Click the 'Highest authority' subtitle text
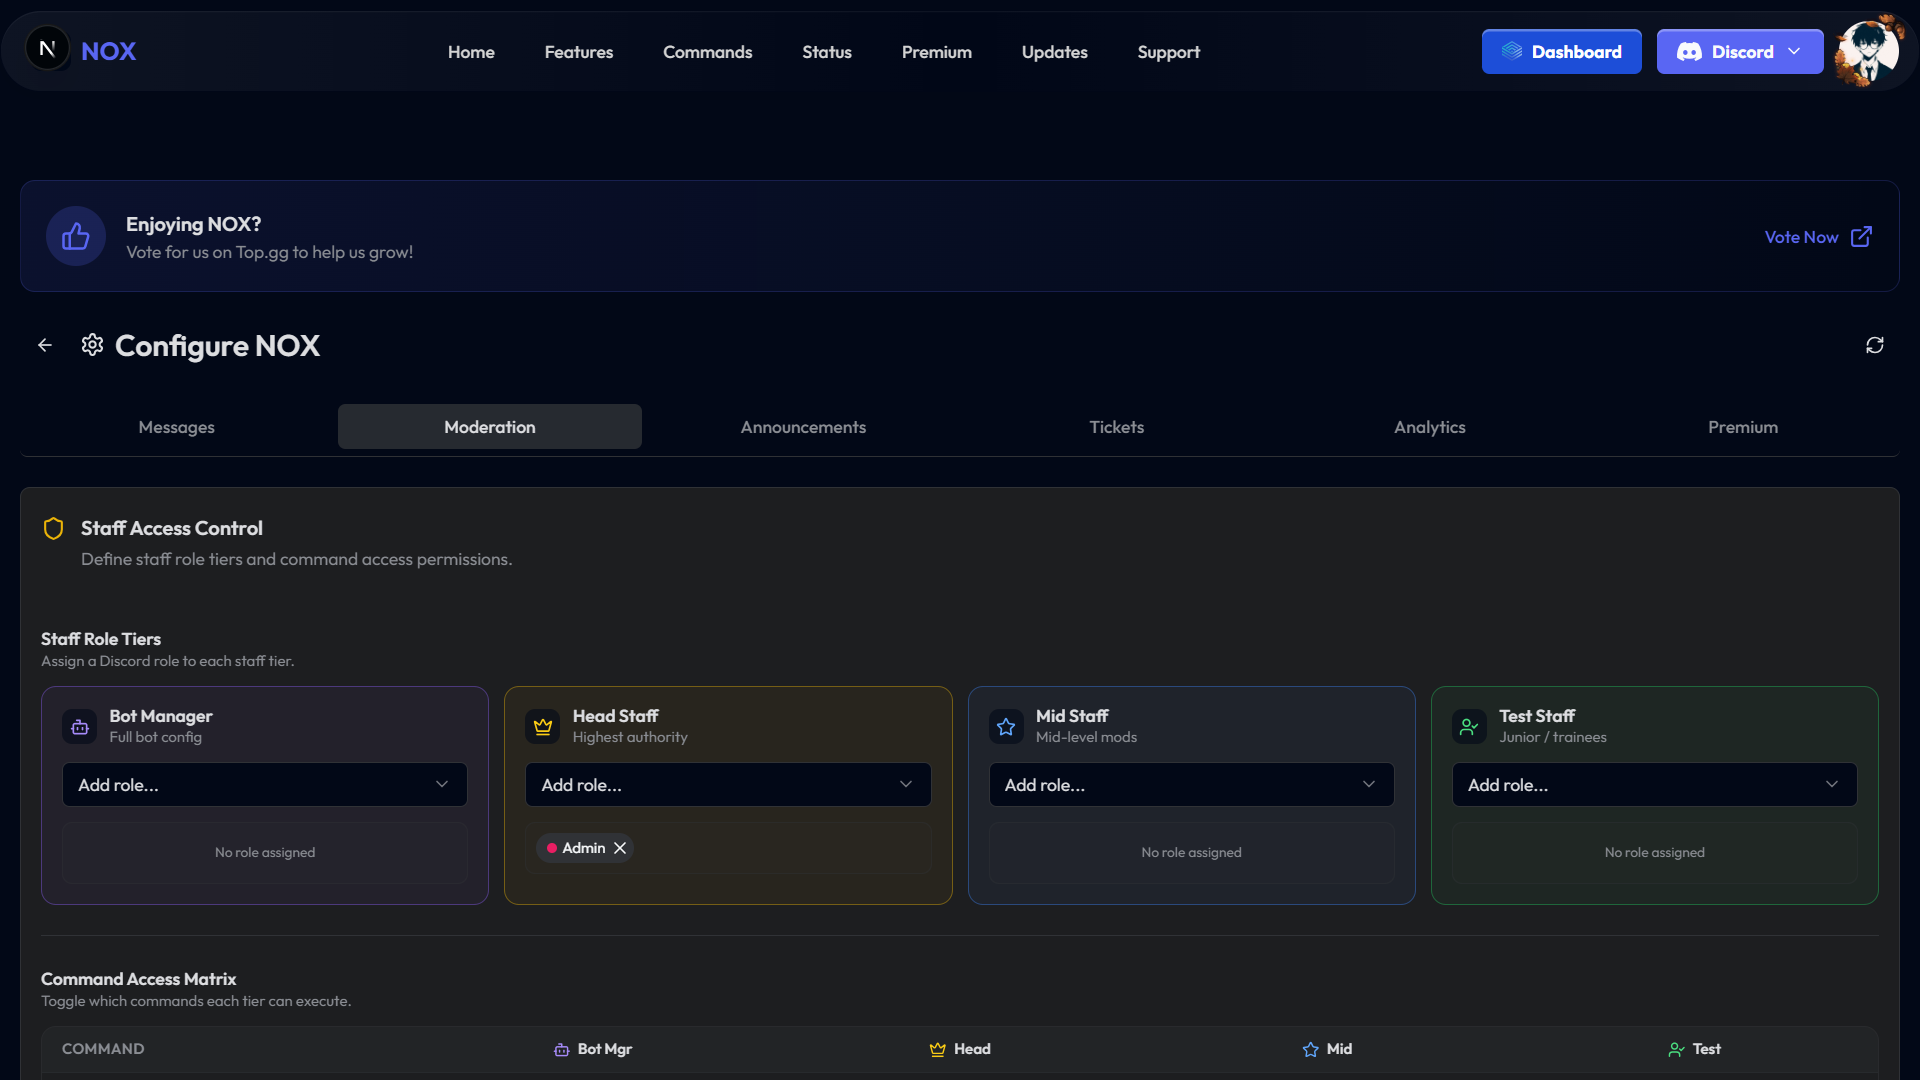The height and width of the screenshot is (1080, 1920). 630,737
